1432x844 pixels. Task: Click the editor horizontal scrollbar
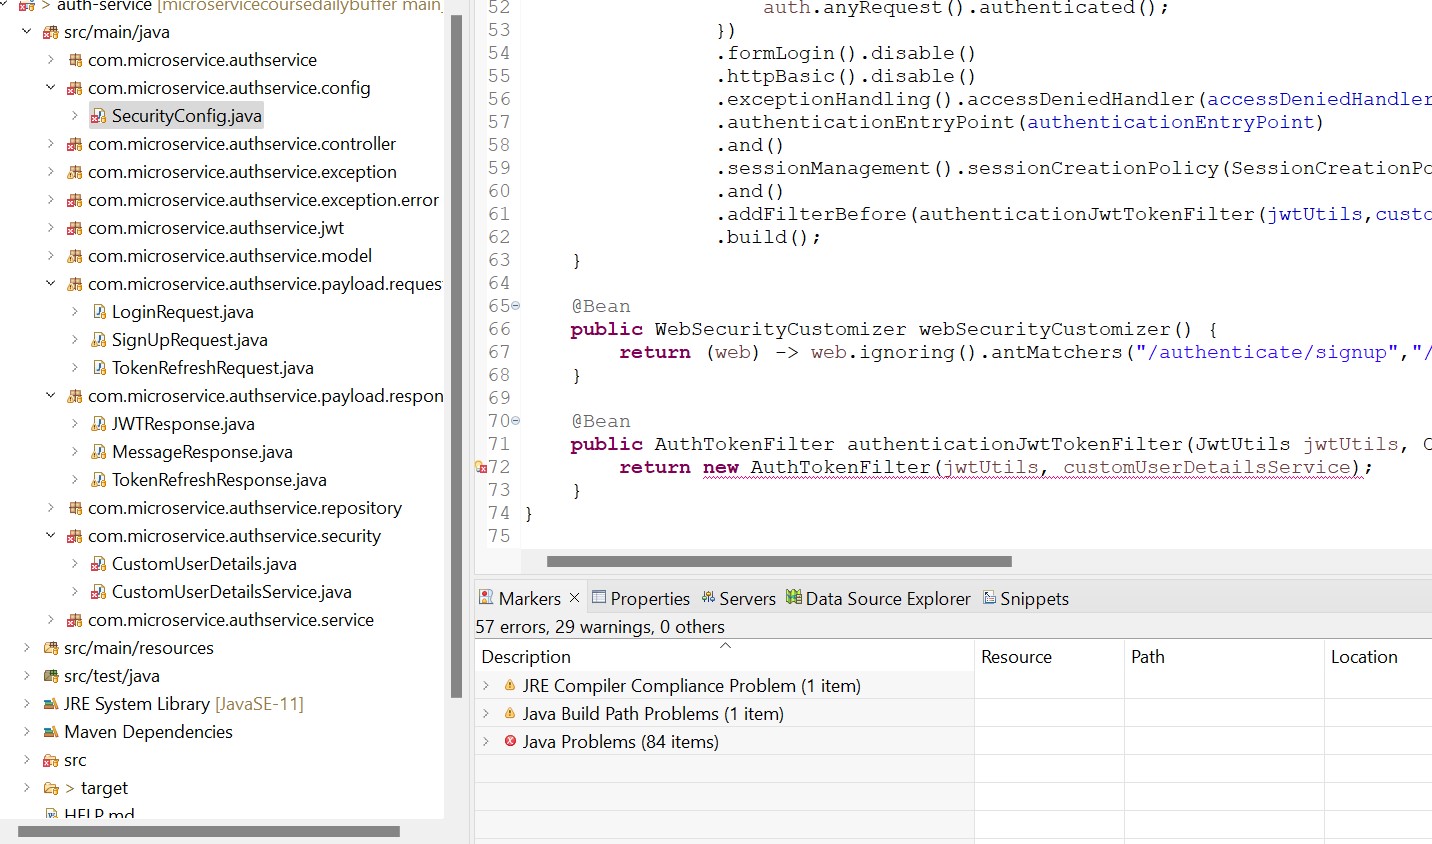(x=779, y=561)
